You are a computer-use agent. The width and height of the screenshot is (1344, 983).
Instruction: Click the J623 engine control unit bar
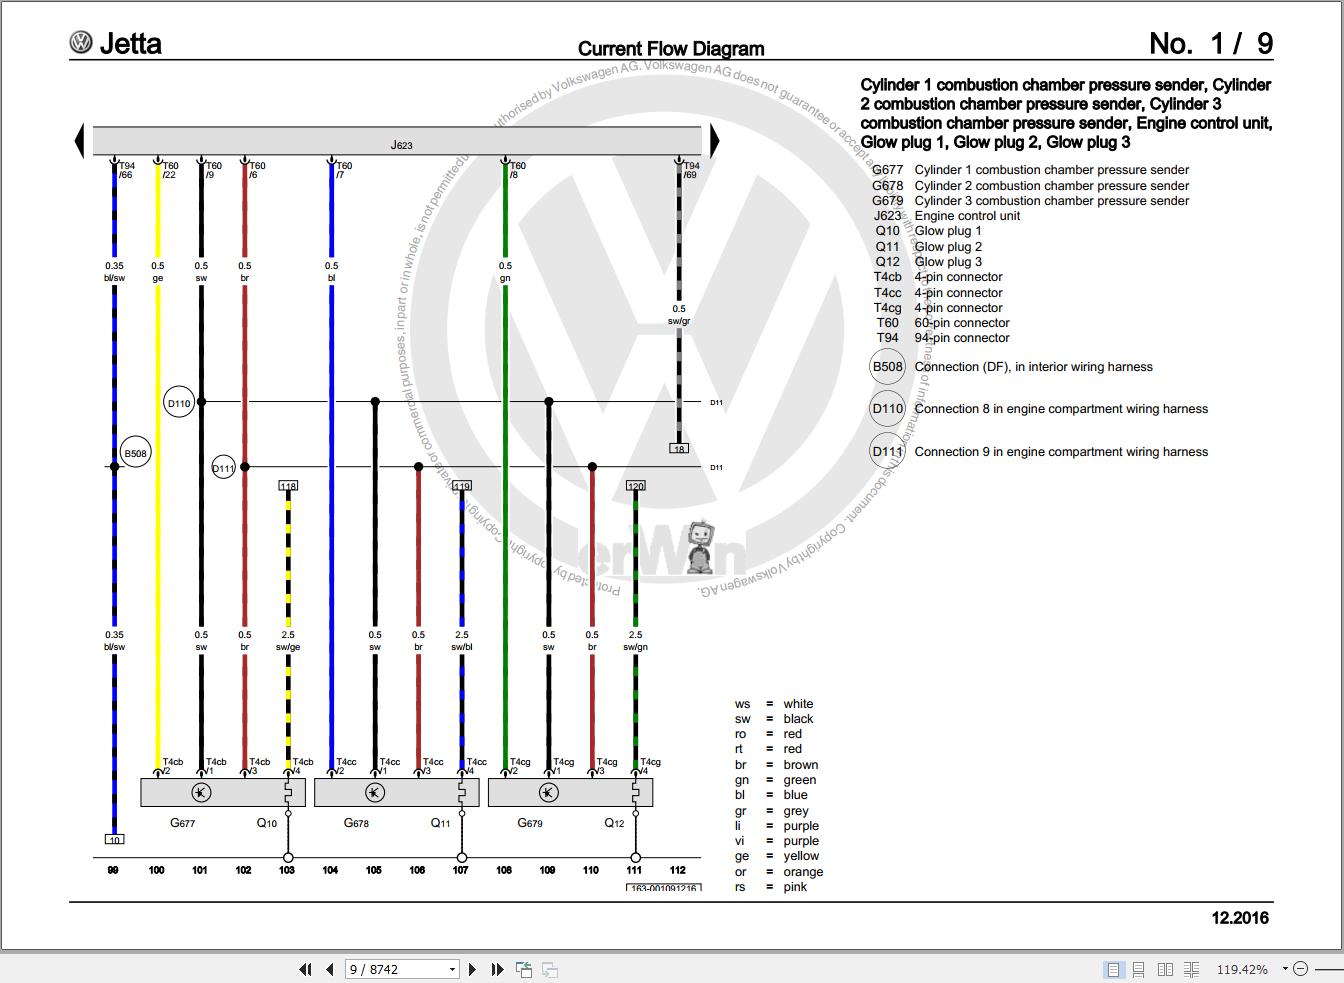point(397,141)
